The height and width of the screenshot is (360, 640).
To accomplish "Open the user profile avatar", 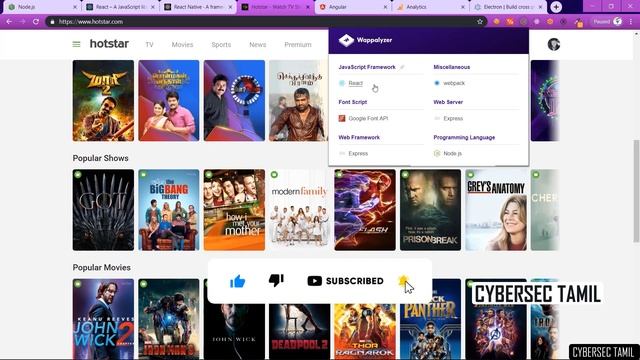I will click(553, 44).
